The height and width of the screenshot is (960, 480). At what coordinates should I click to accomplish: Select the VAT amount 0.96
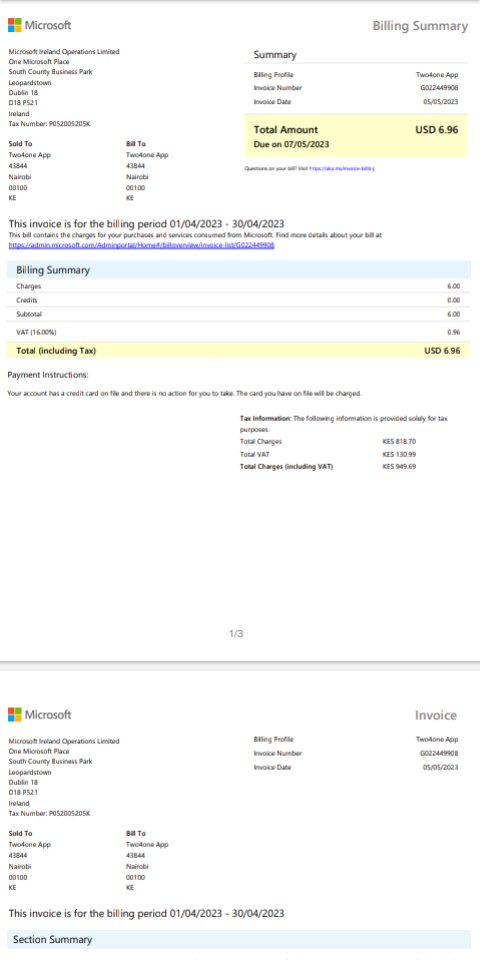[x=453, y=332]
